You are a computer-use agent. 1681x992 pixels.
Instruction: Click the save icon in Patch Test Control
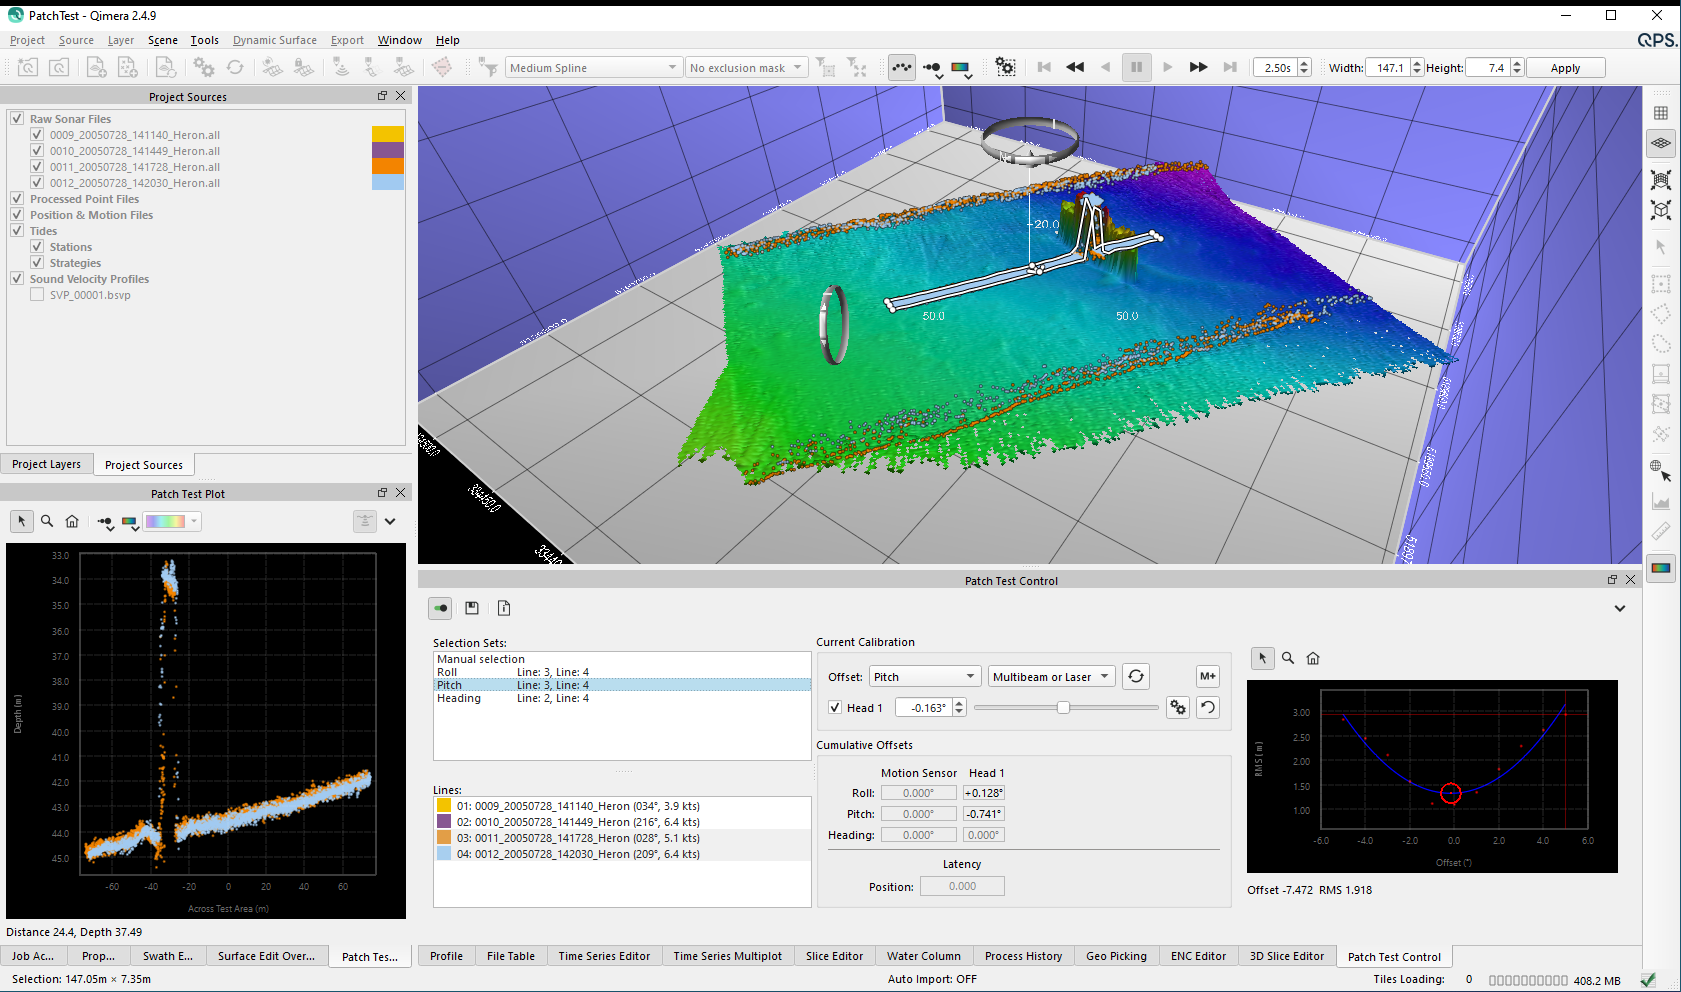472,608
